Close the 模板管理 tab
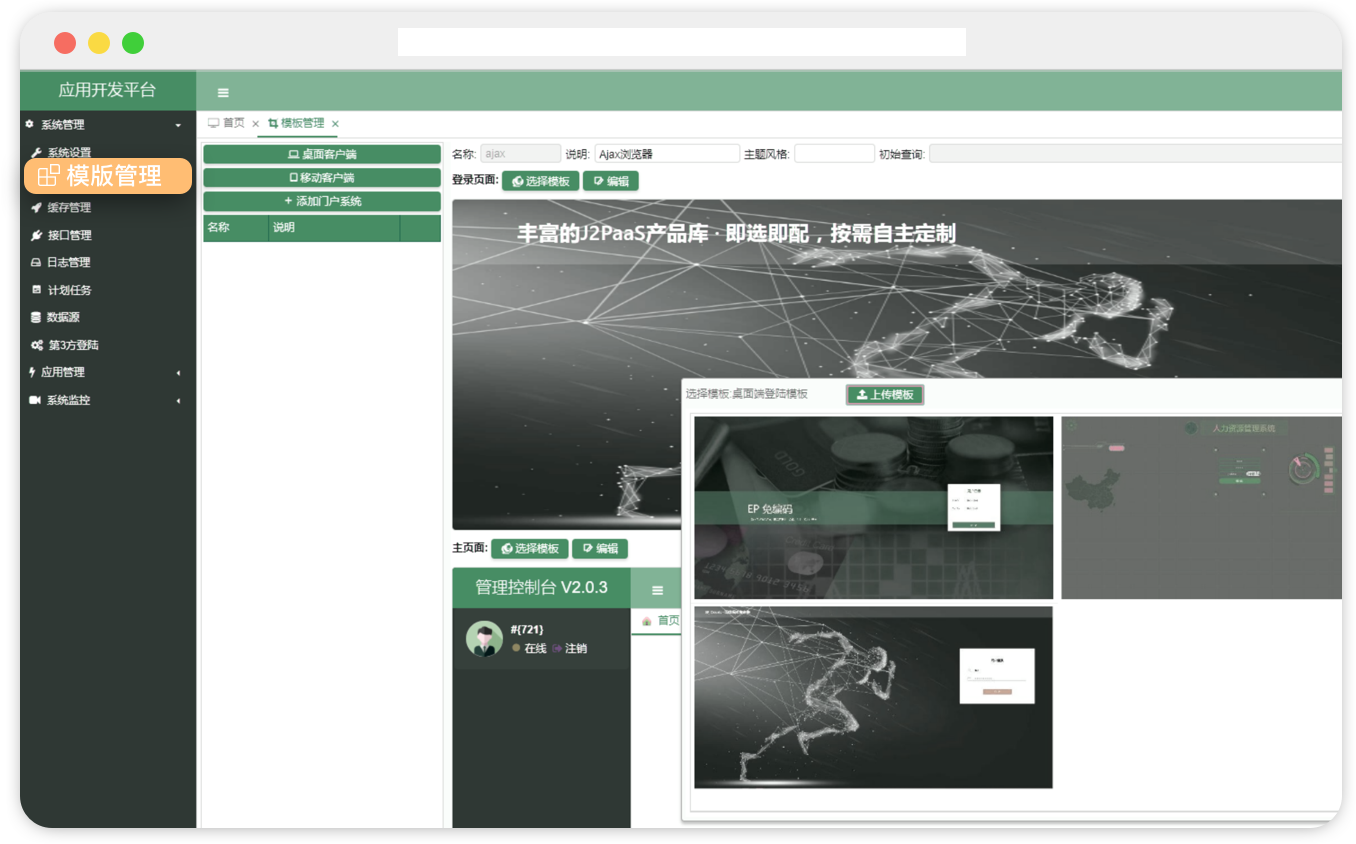 335,124
